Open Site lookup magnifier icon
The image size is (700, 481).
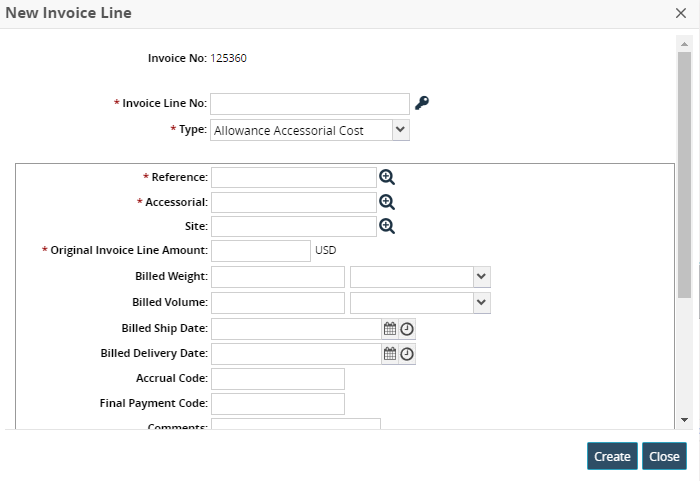pos(387,226)
